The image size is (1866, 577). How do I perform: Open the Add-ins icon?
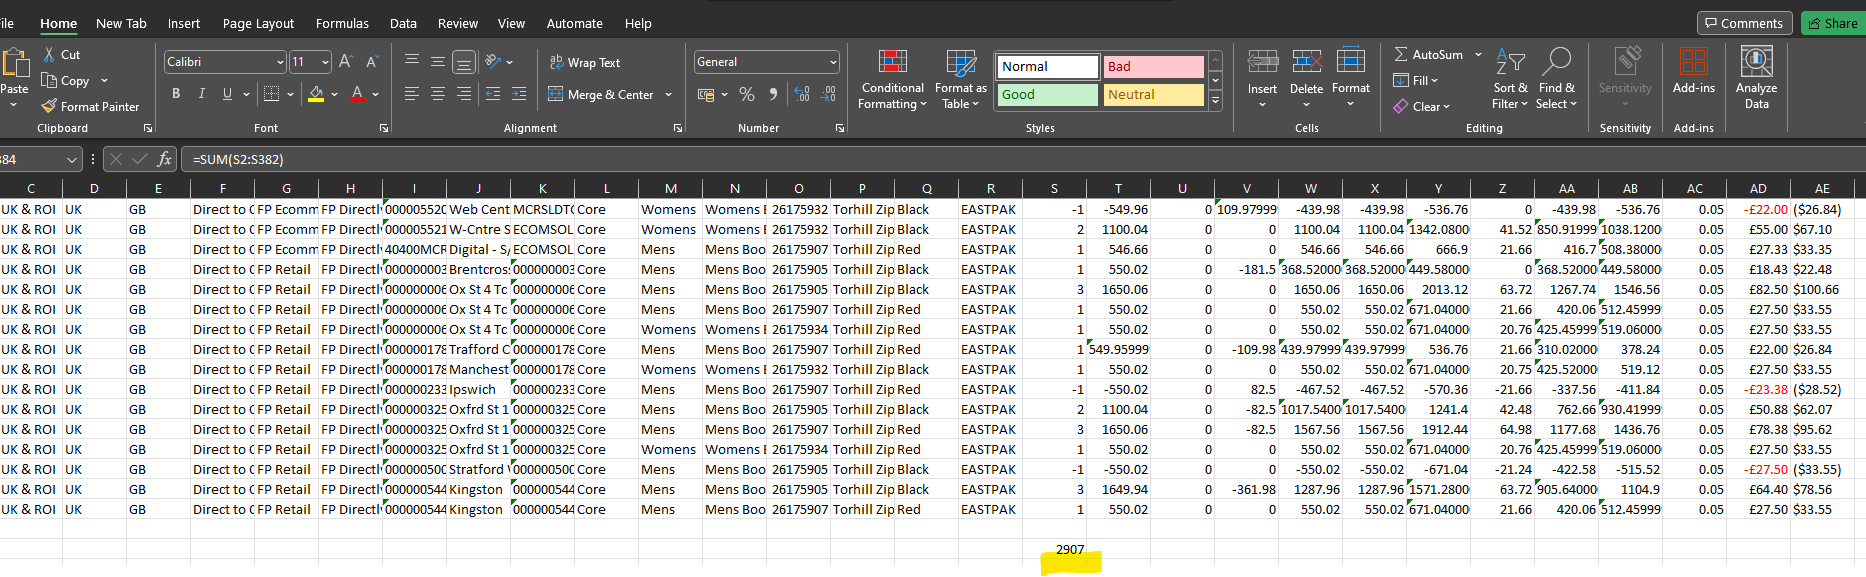pyautogui.click(x=1693, y=62)
